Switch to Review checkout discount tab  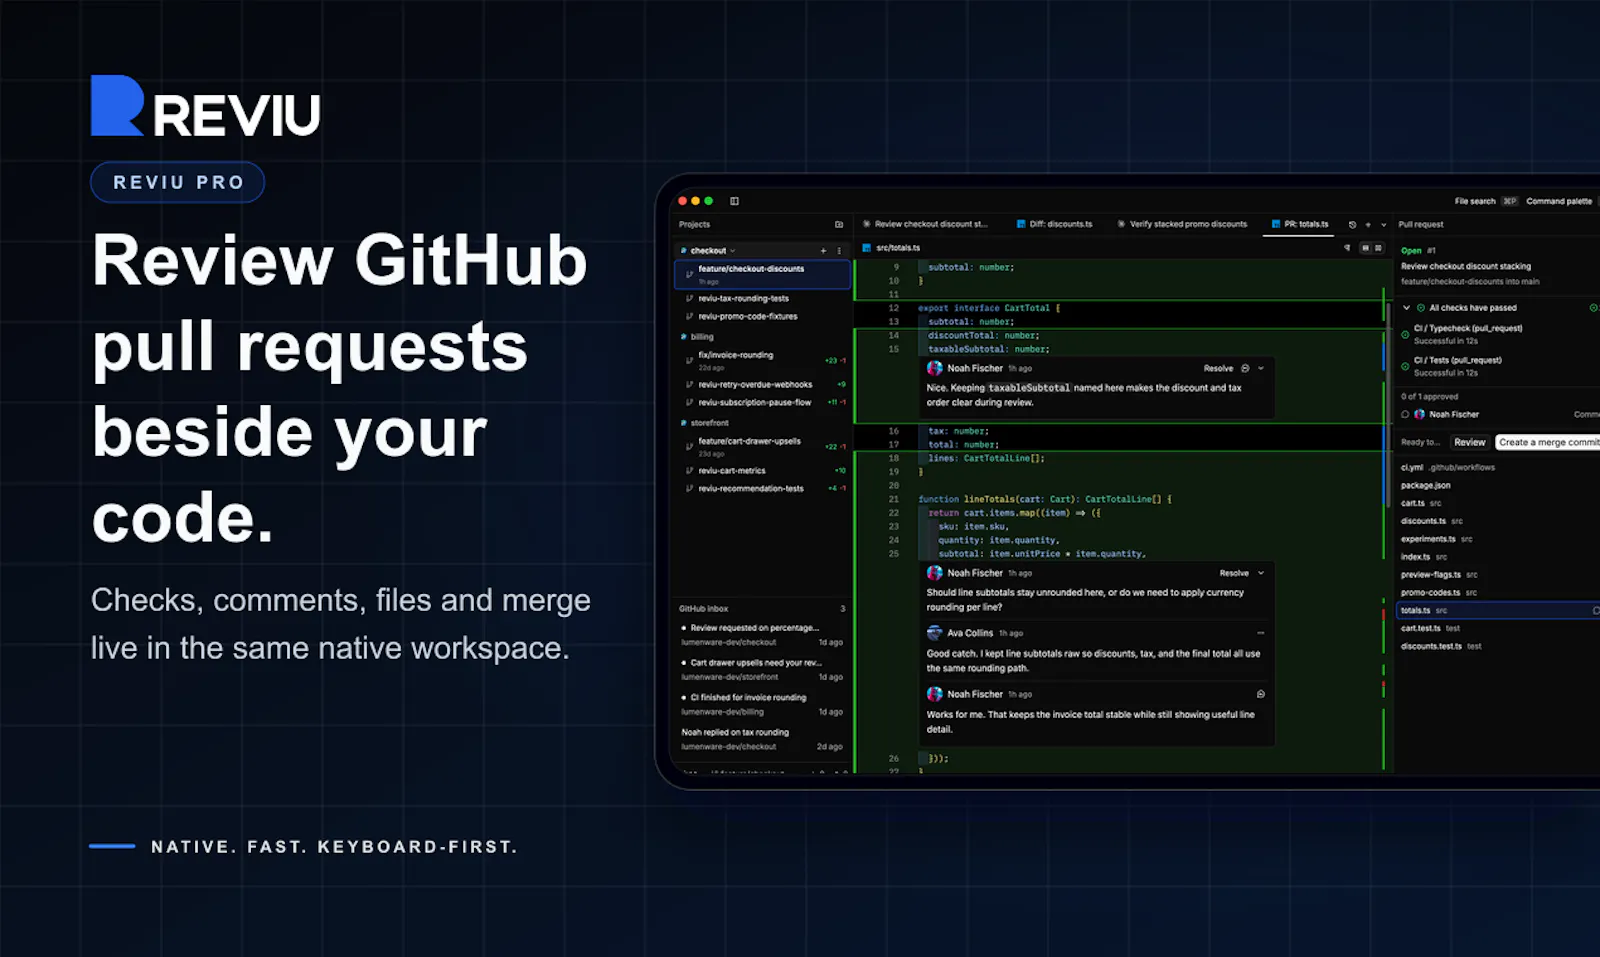pos(925,224)
